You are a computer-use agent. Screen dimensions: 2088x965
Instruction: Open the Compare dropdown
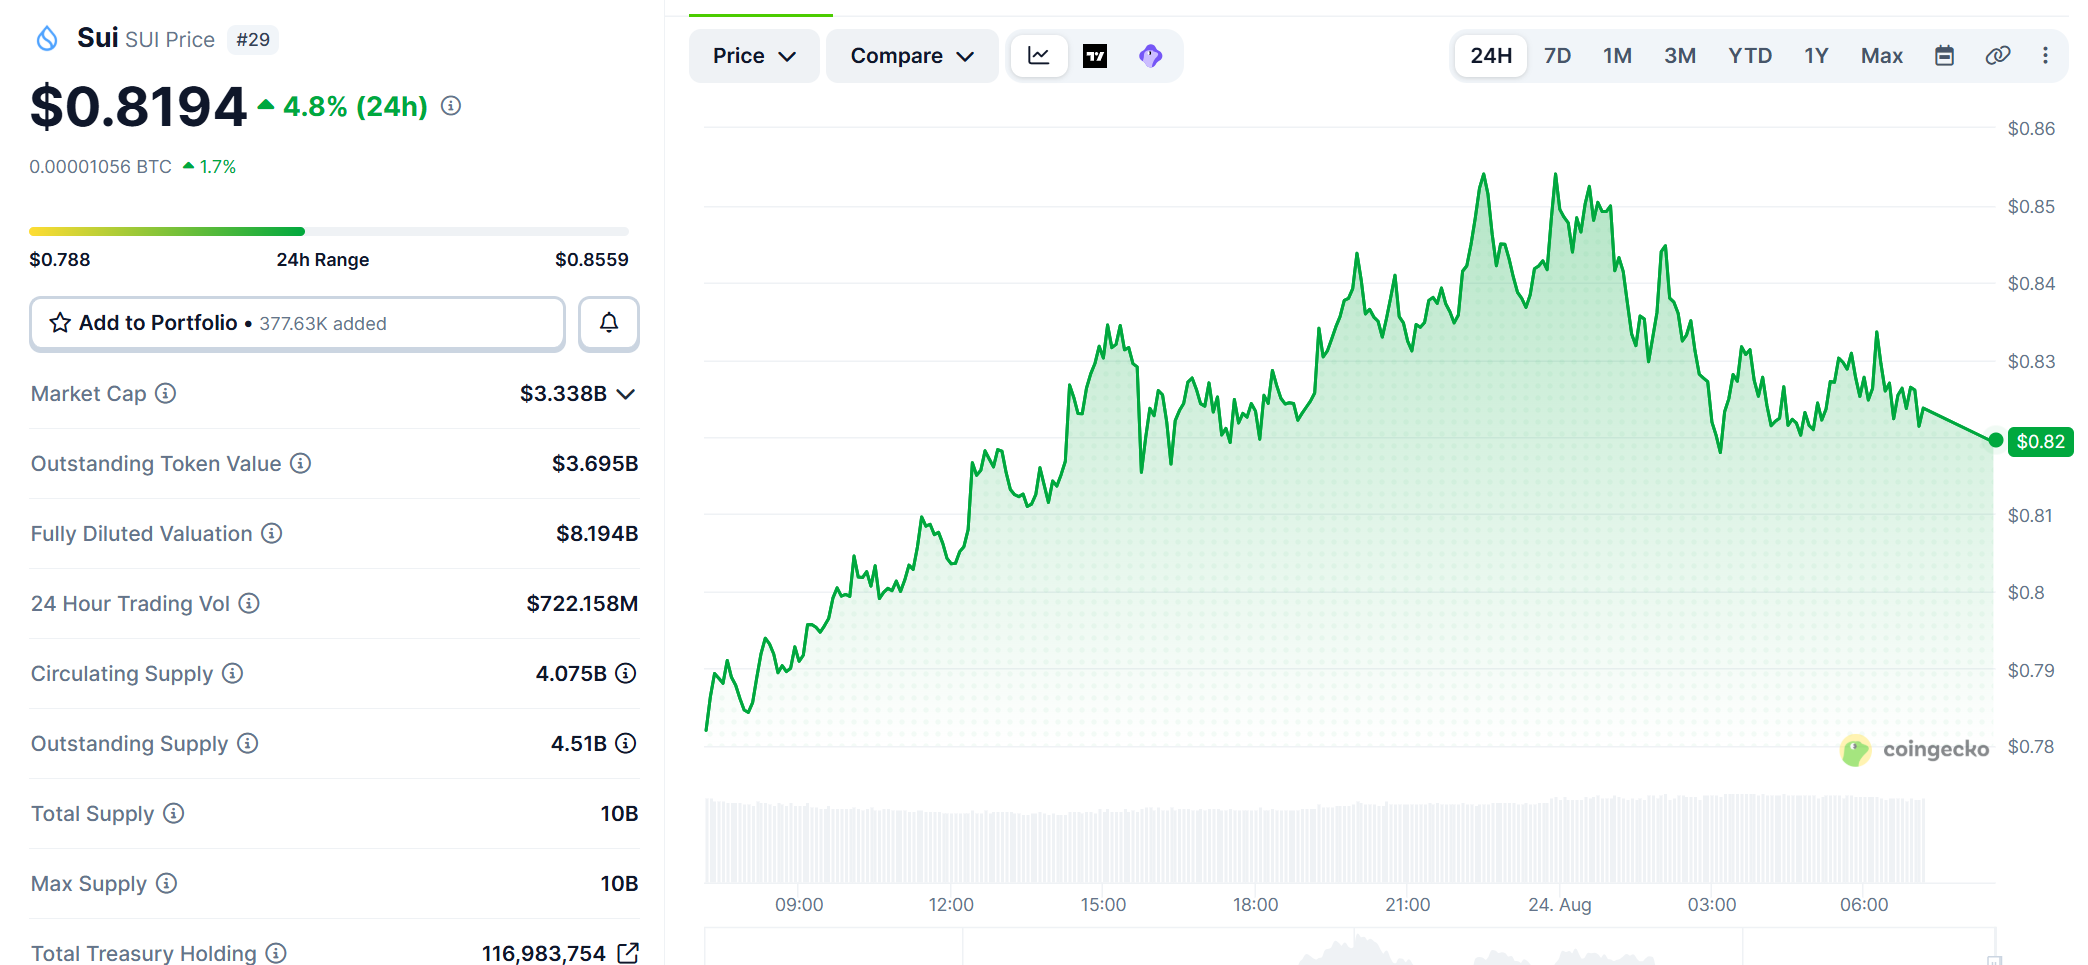[912, 56]
